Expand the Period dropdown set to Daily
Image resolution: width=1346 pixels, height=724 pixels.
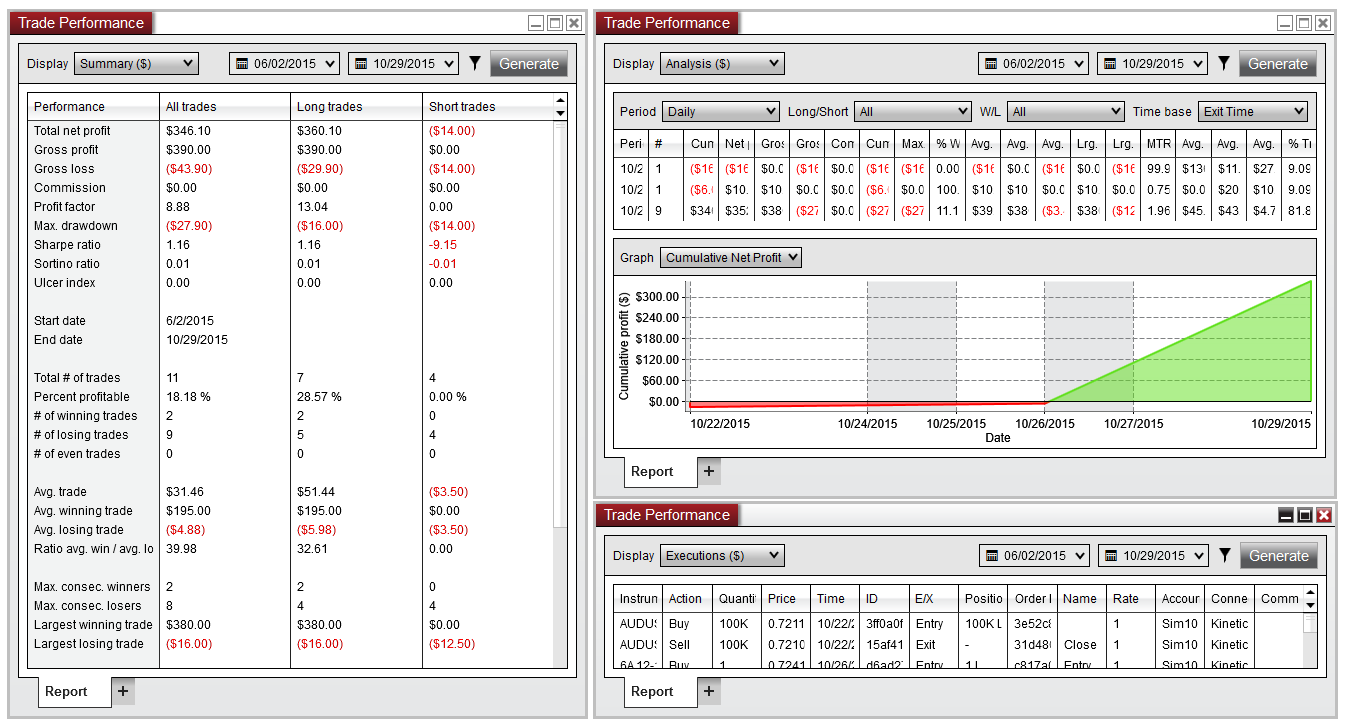click(721, 112)
